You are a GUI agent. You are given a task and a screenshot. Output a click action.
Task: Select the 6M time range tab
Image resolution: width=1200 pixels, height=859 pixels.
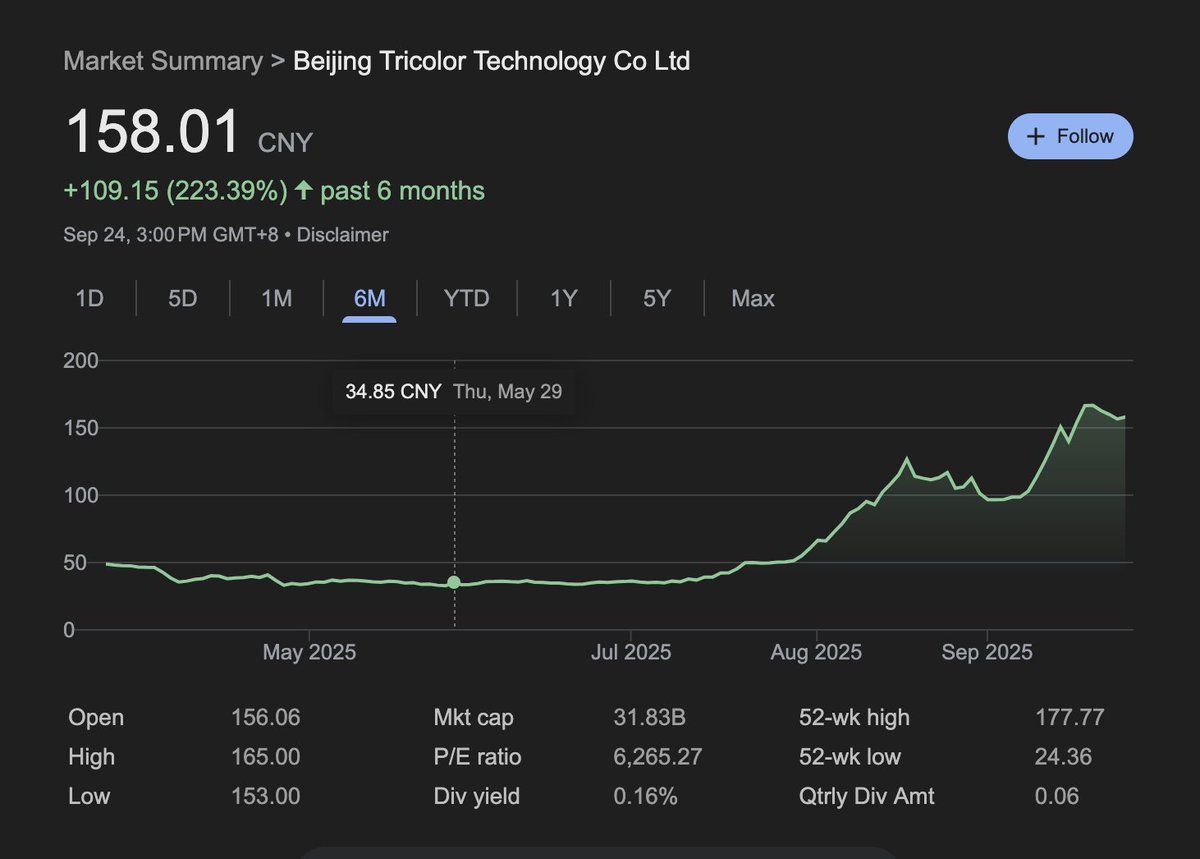click(370, 298)
